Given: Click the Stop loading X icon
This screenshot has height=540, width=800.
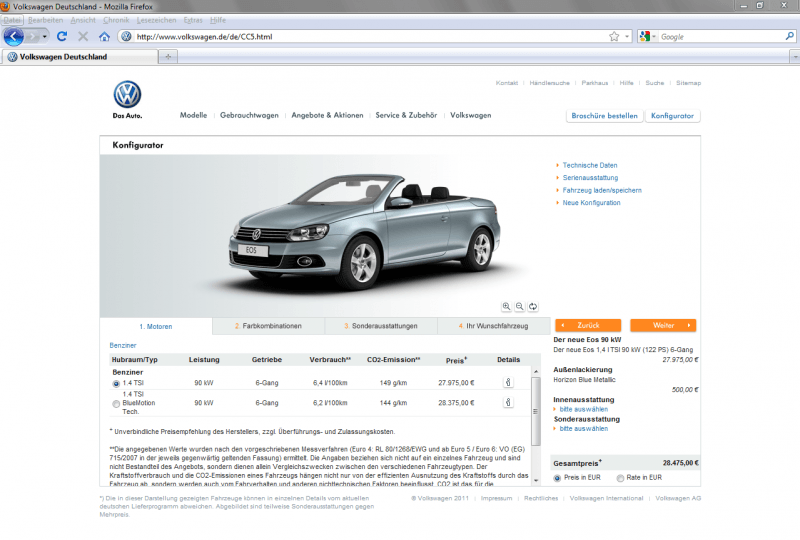Looking at the screenshot, I should click(x=83, y=36).
